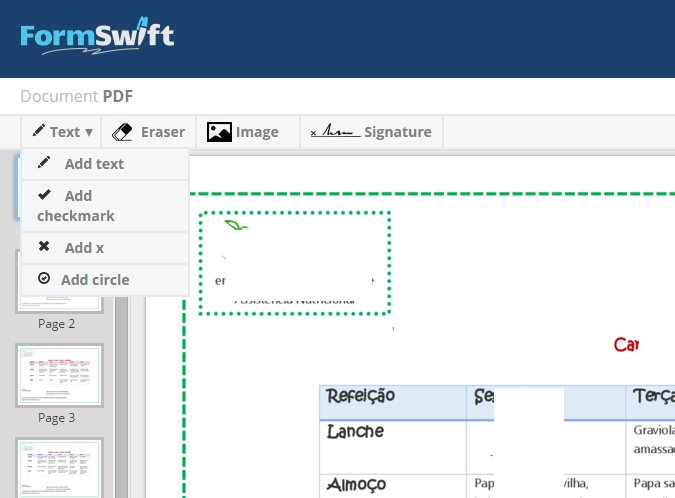This screenshot has width=675, height=498.
Task: Click the Image tool picture icon
Action: [219, 132]
